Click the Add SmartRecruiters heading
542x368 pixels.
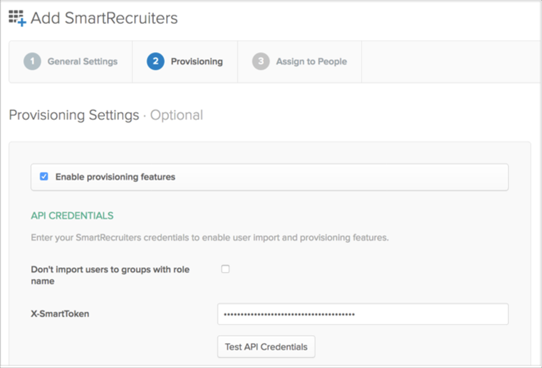pos(104,18)
